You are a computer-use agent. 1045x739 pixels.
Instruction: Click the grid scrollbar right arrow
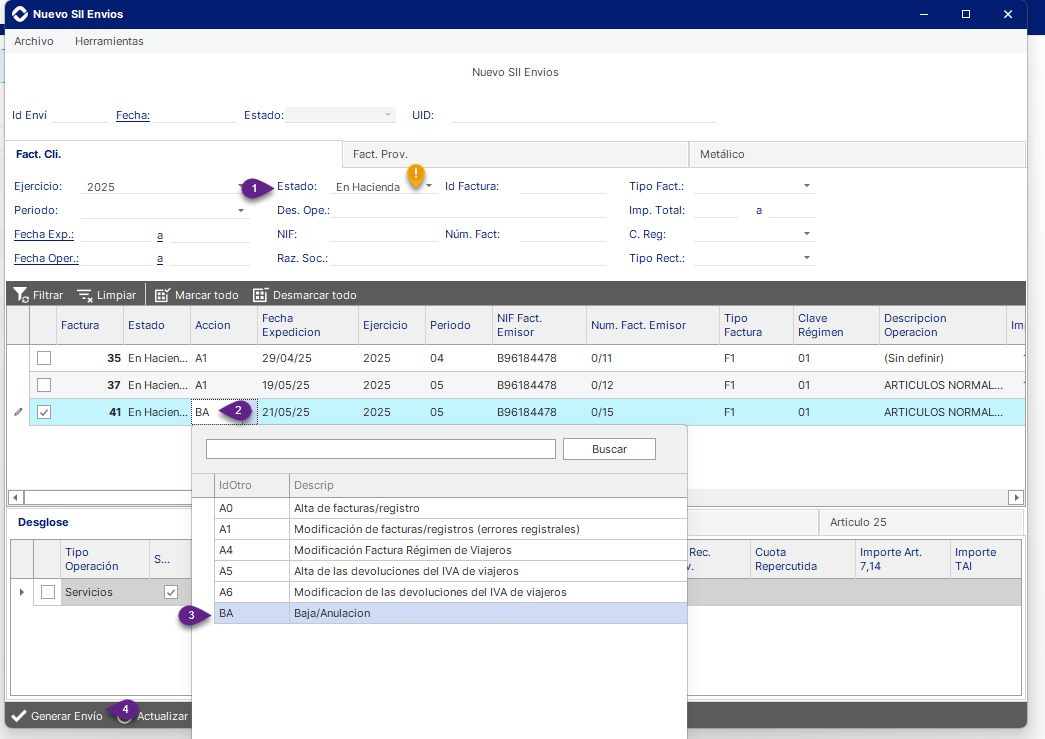[x=1016, y=497]
